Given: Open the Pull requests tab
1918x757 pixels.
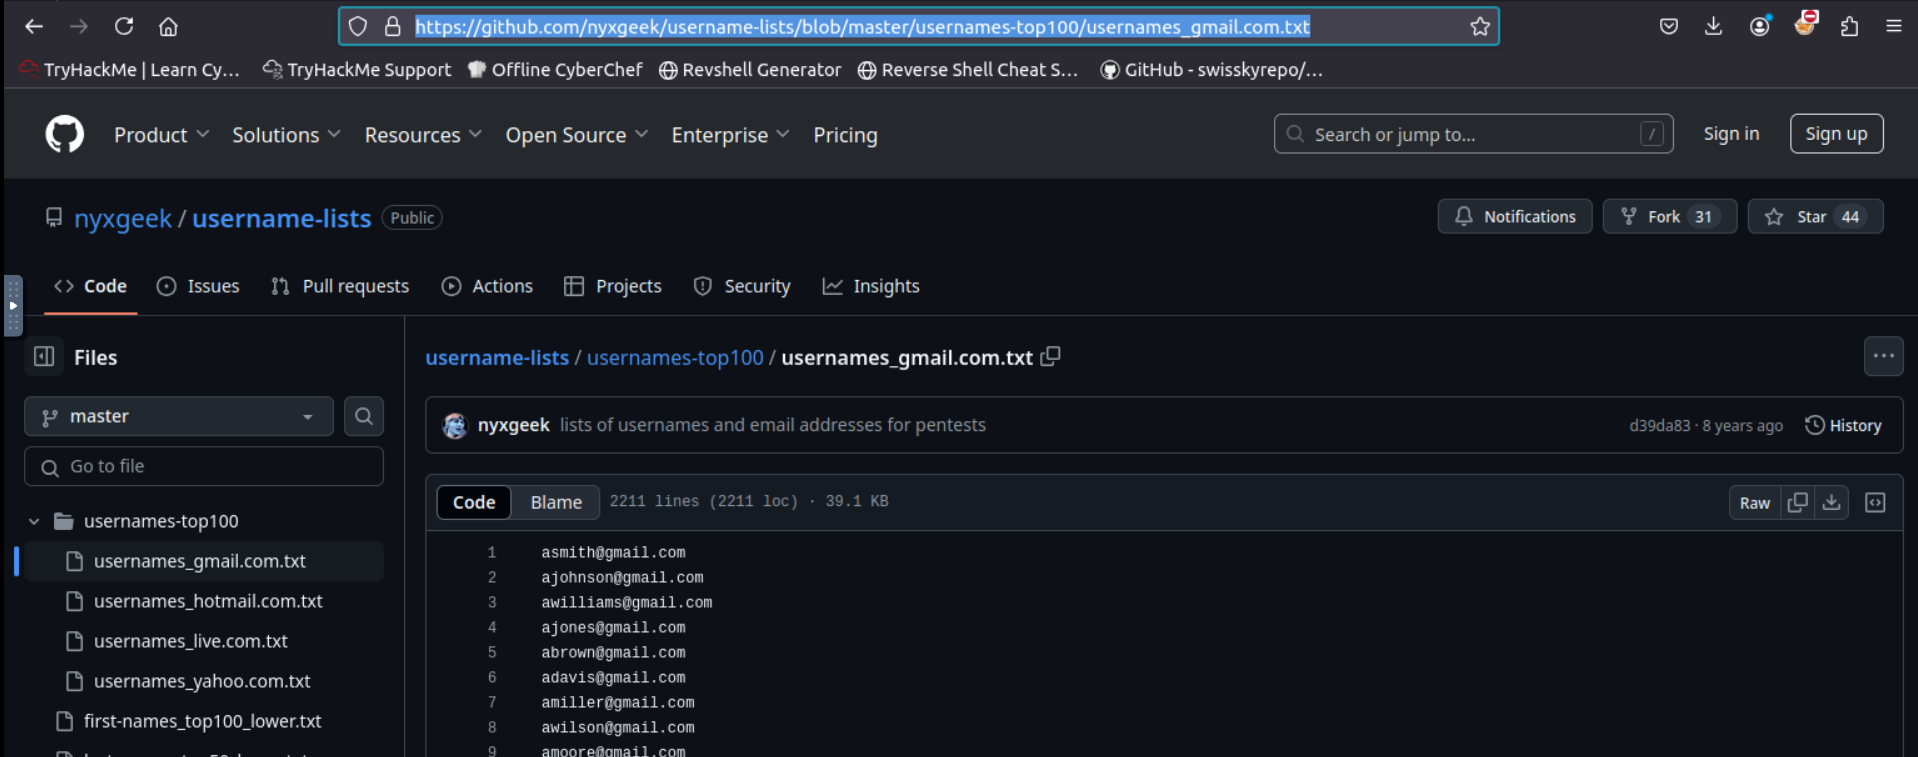Looking at the screenshot, I should (x=340, y=286).
